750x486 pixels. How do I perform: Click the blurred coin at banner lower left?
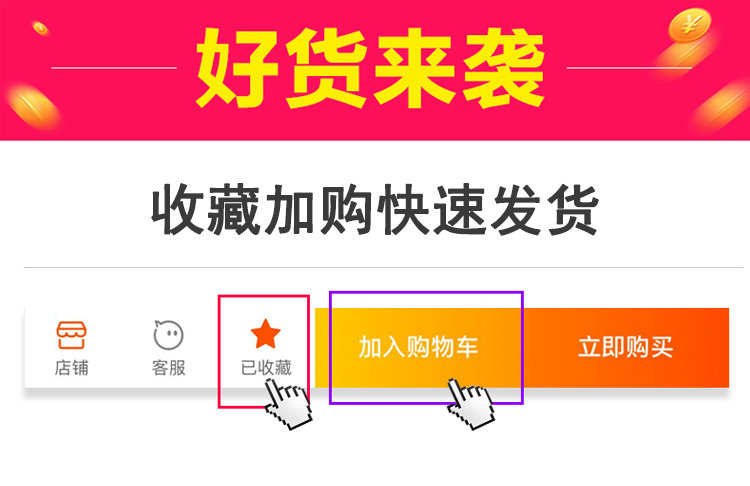pyautogui.click(x=31, y=106)
